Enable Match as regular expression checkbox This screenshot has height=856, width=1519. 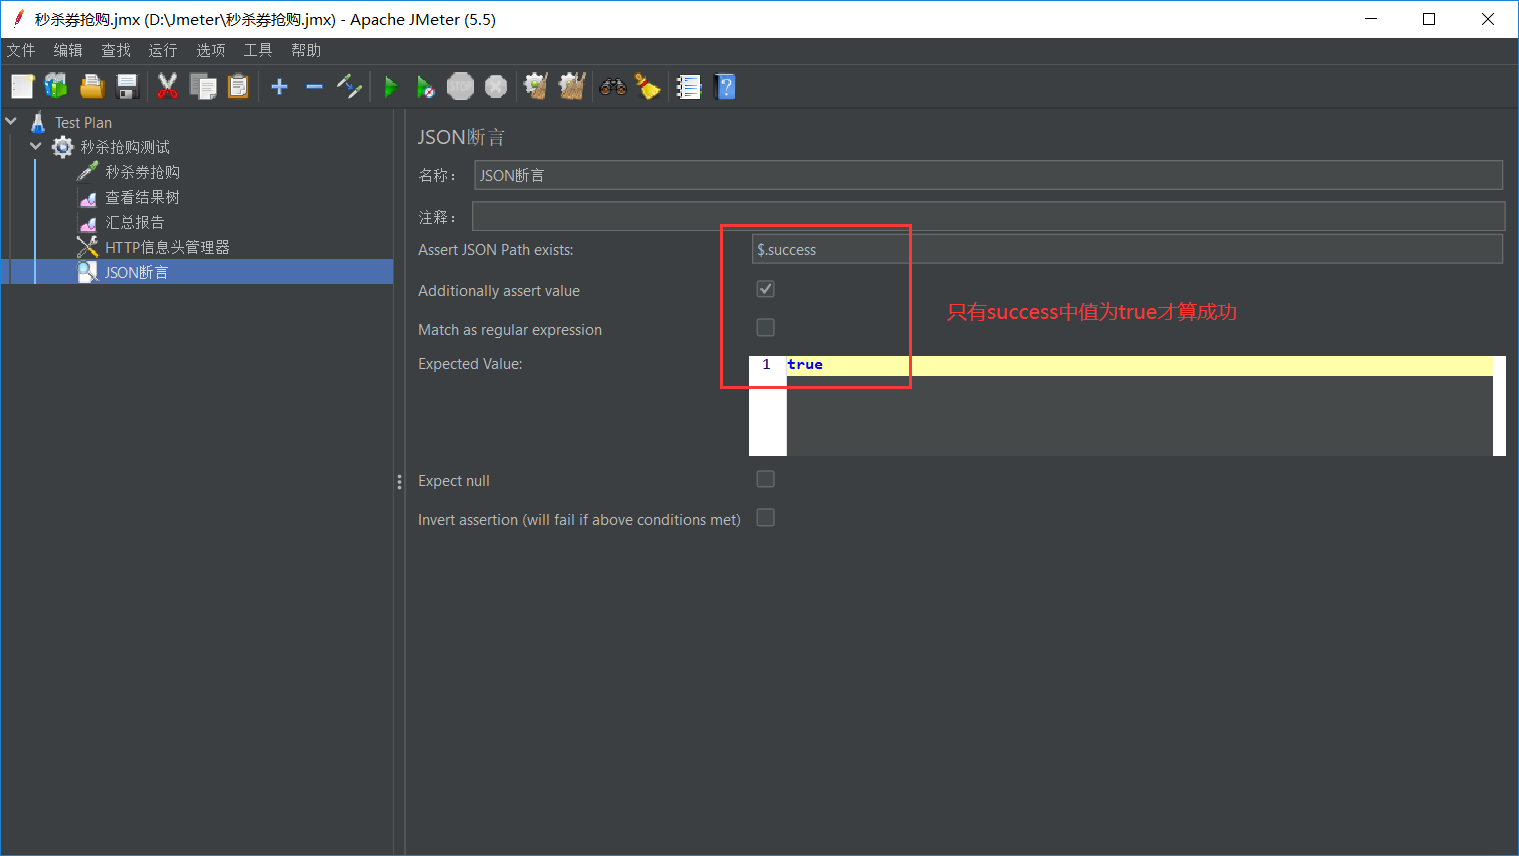click(x=766, y=328)
